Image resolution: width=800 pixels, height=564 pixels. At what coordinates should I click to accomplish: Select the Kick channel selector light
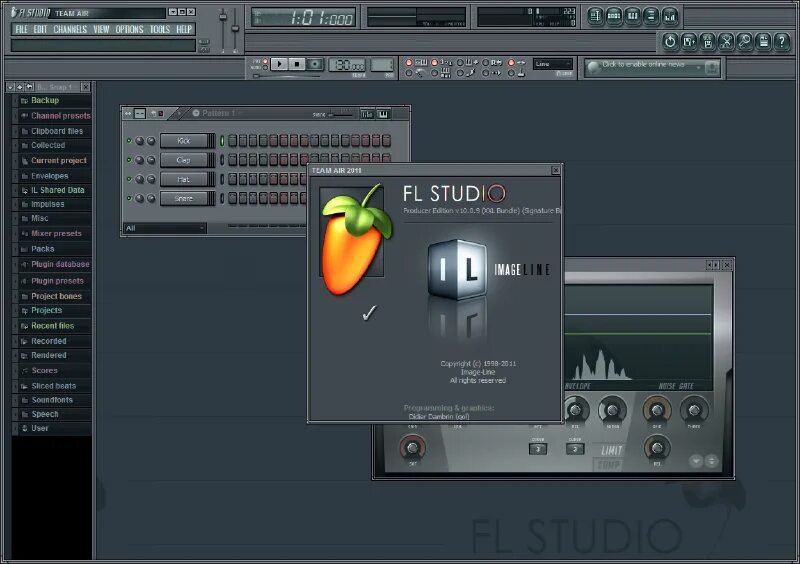pyautogui.click(x=222, y=141)
